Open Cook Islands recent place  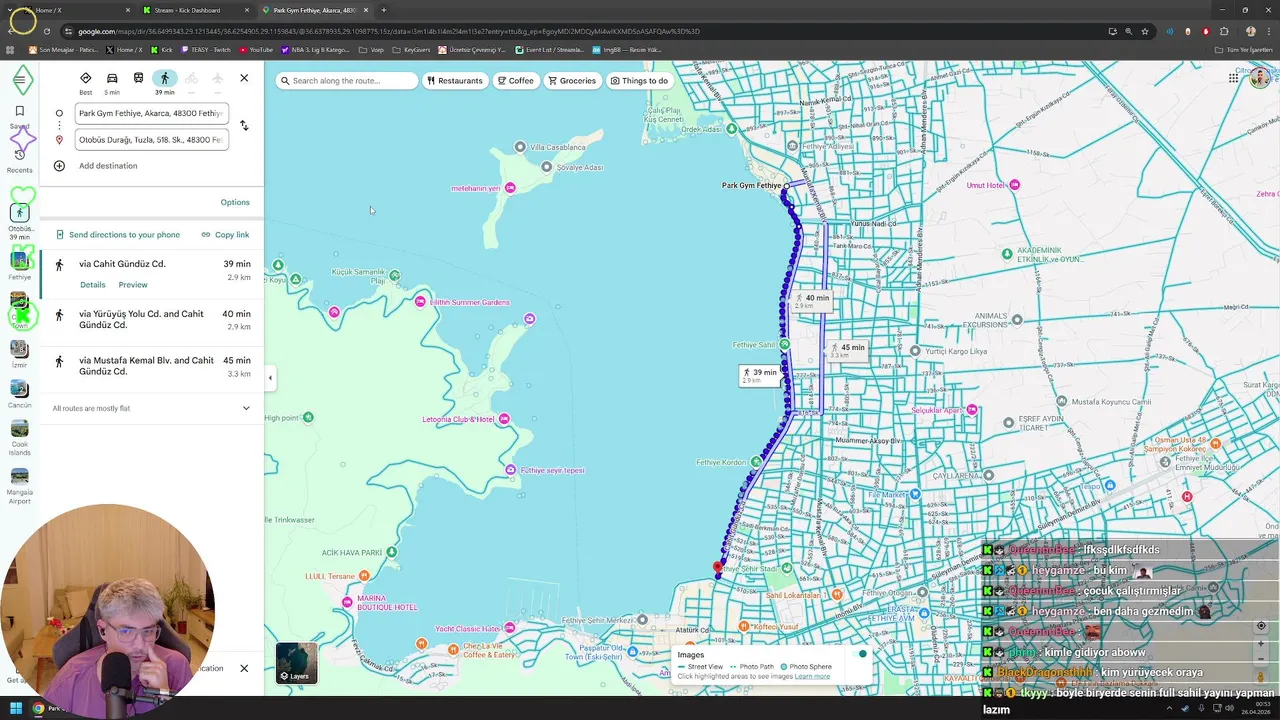point(19,438)
